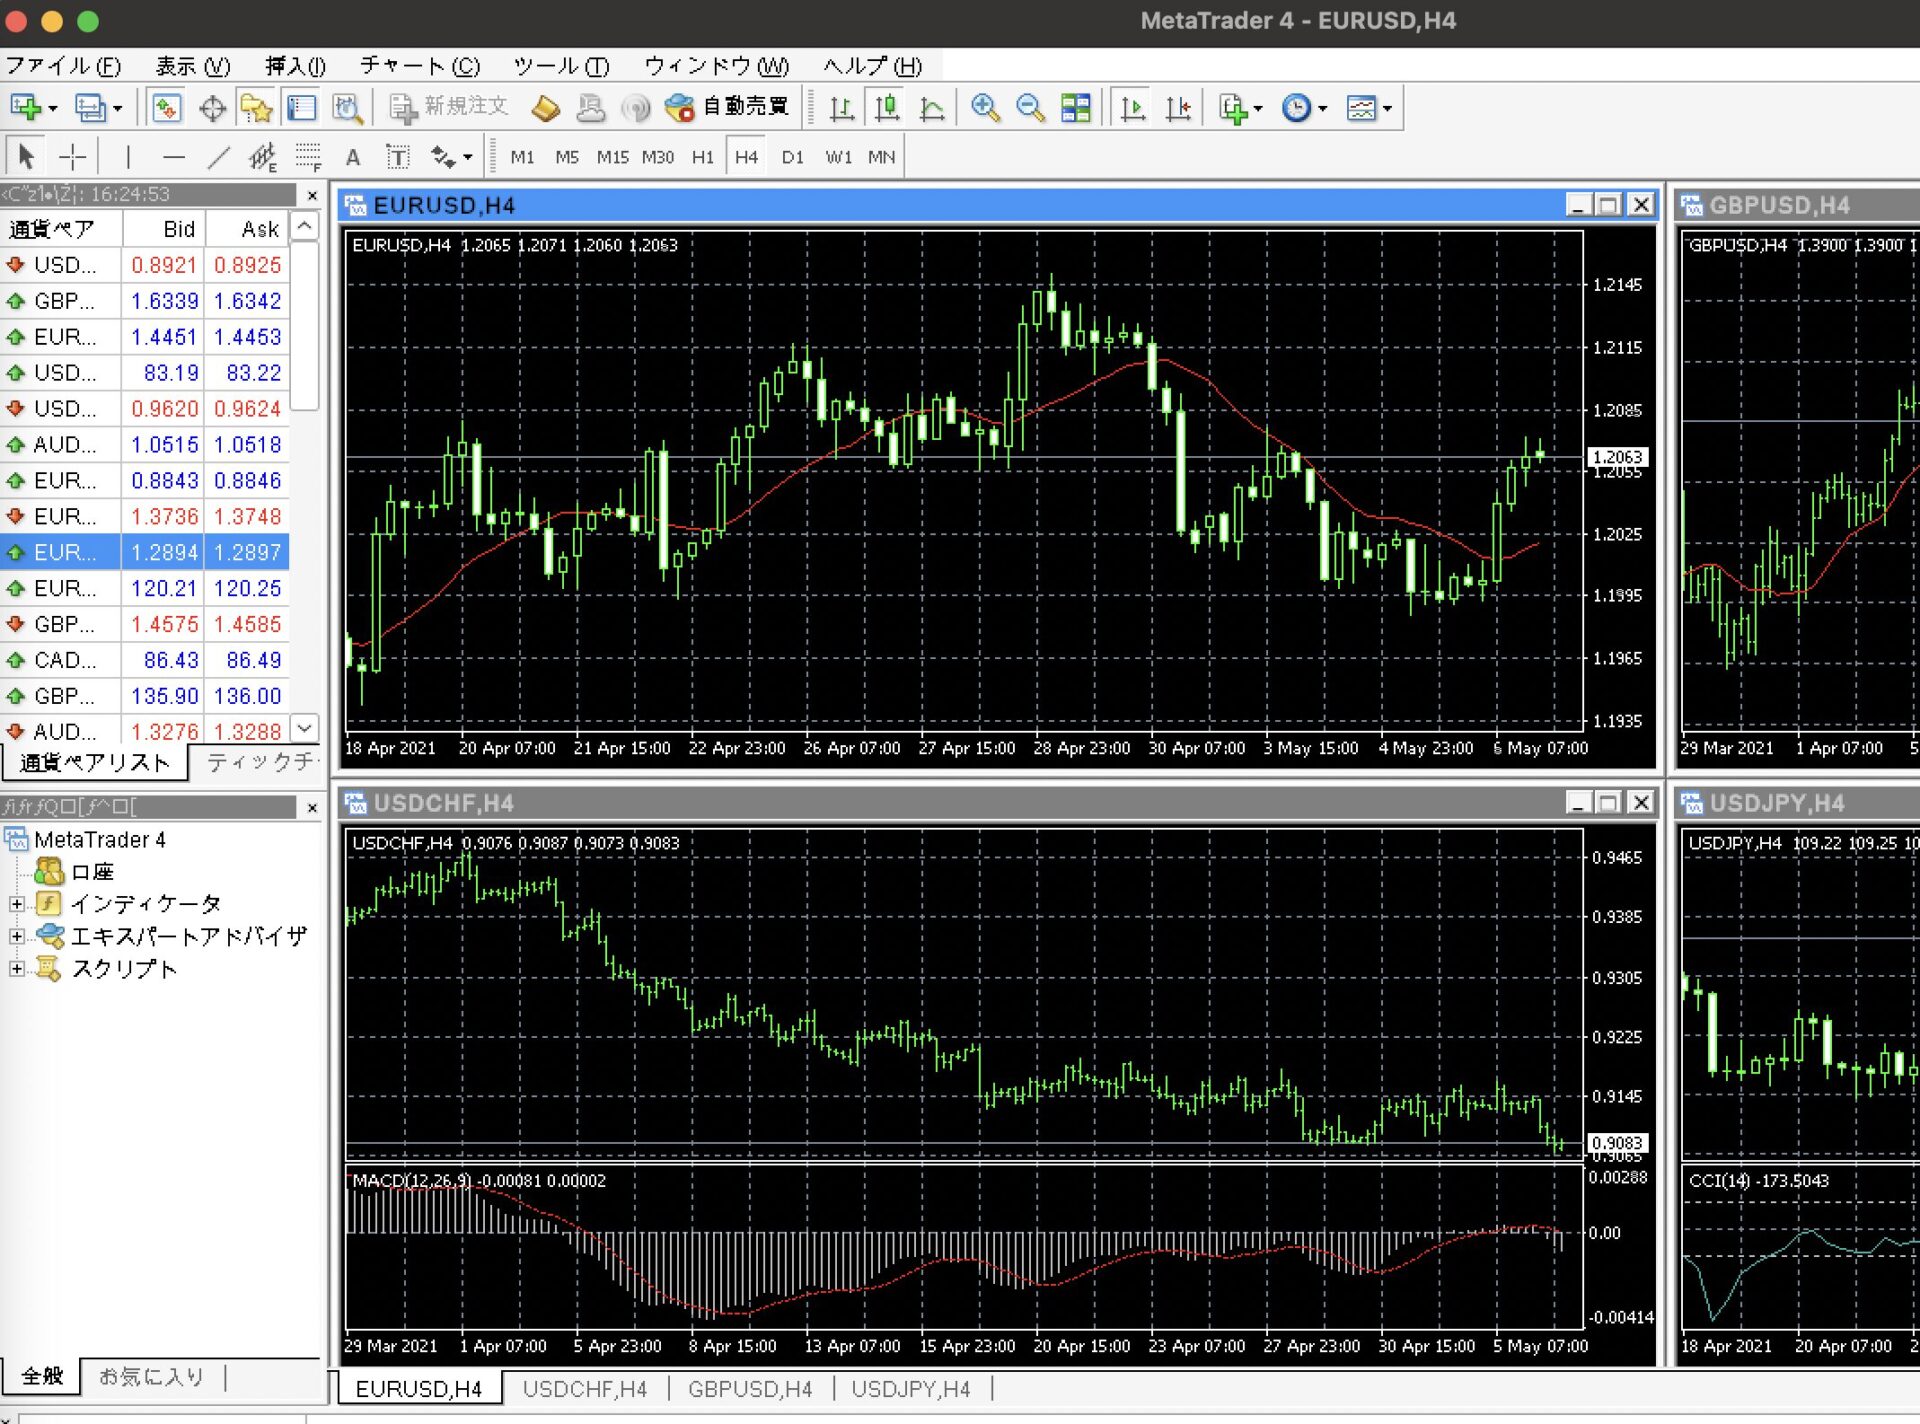1920x1424 pixels.
Task: Open the arrows tool dropdown arrow
Action: click(467, 157)
